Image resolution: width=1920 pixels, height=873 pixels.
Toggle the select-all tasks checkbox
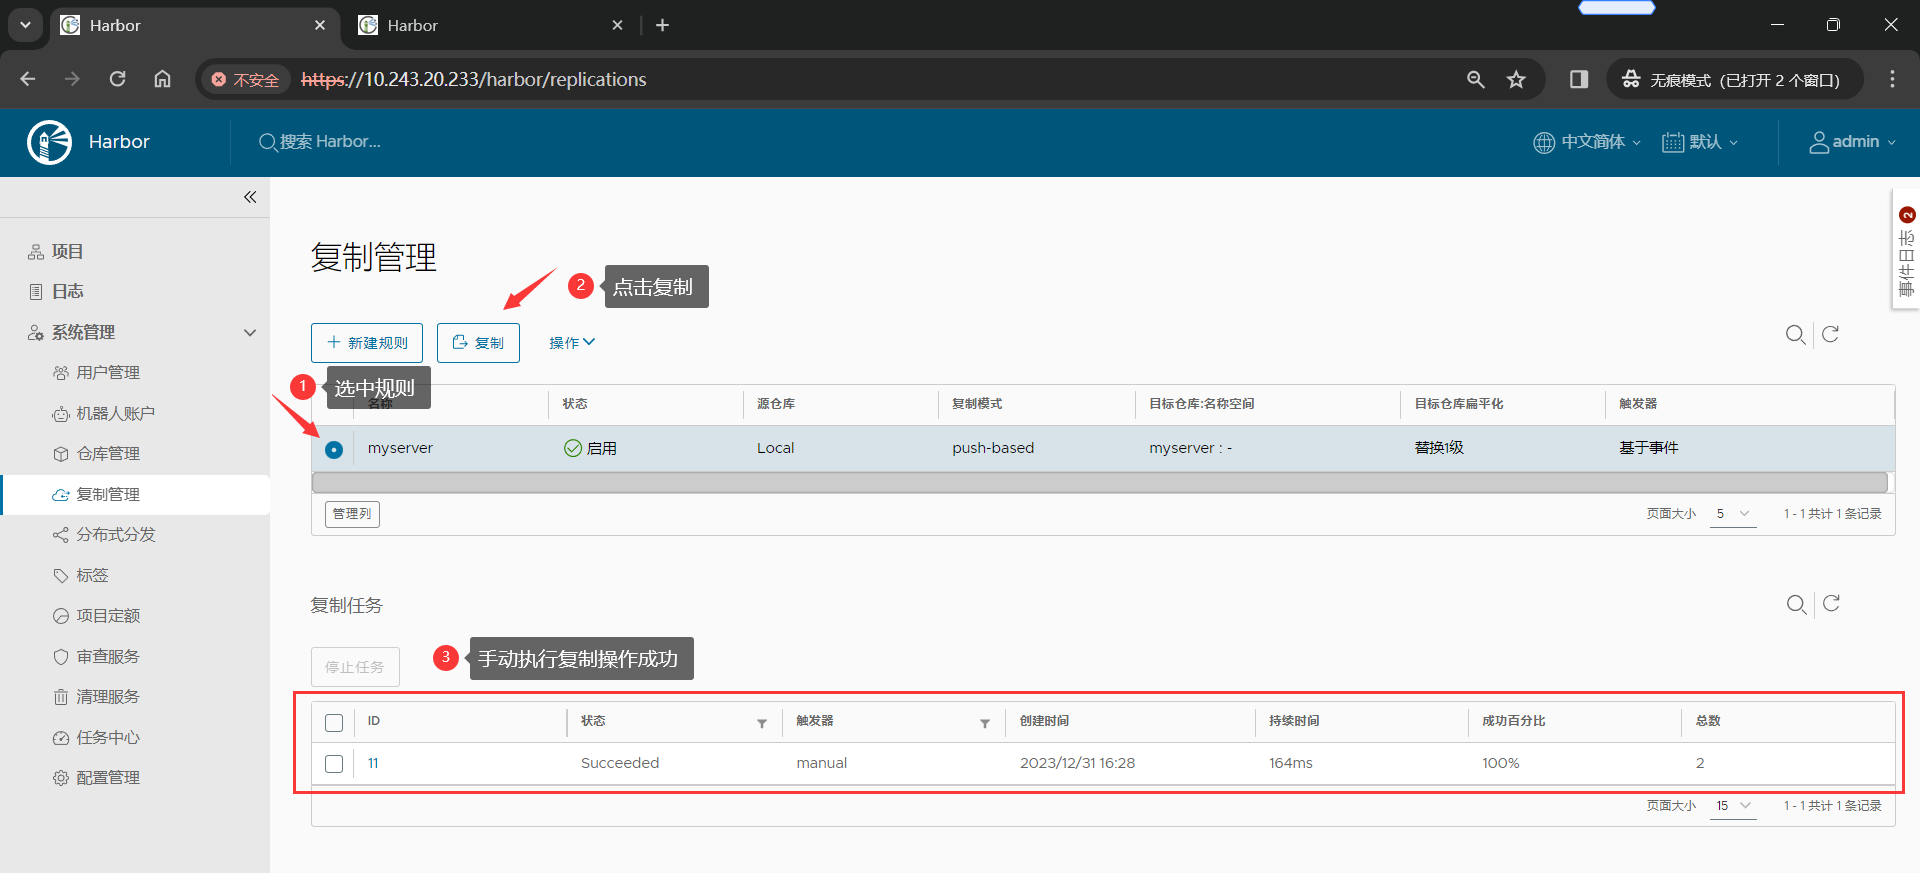334,722
